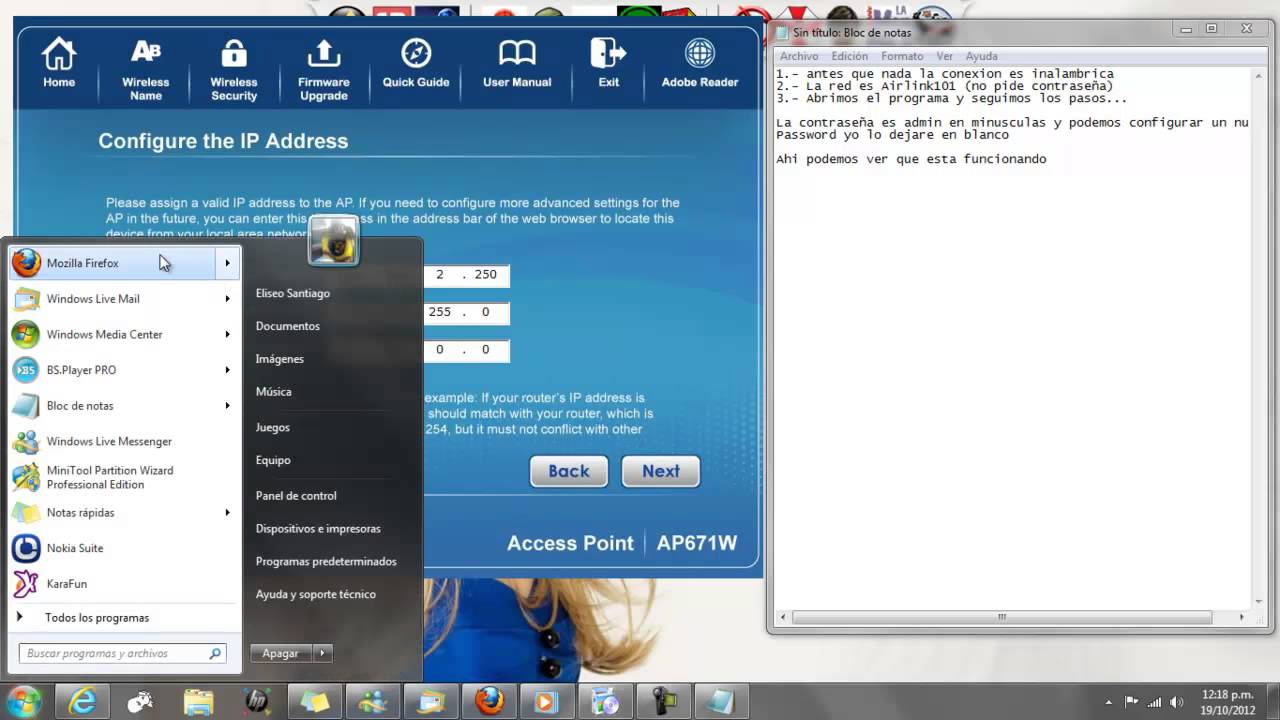The image size is (1280, 720).
Task: Go to Home in the AP setup wizard
Action: 59,62
